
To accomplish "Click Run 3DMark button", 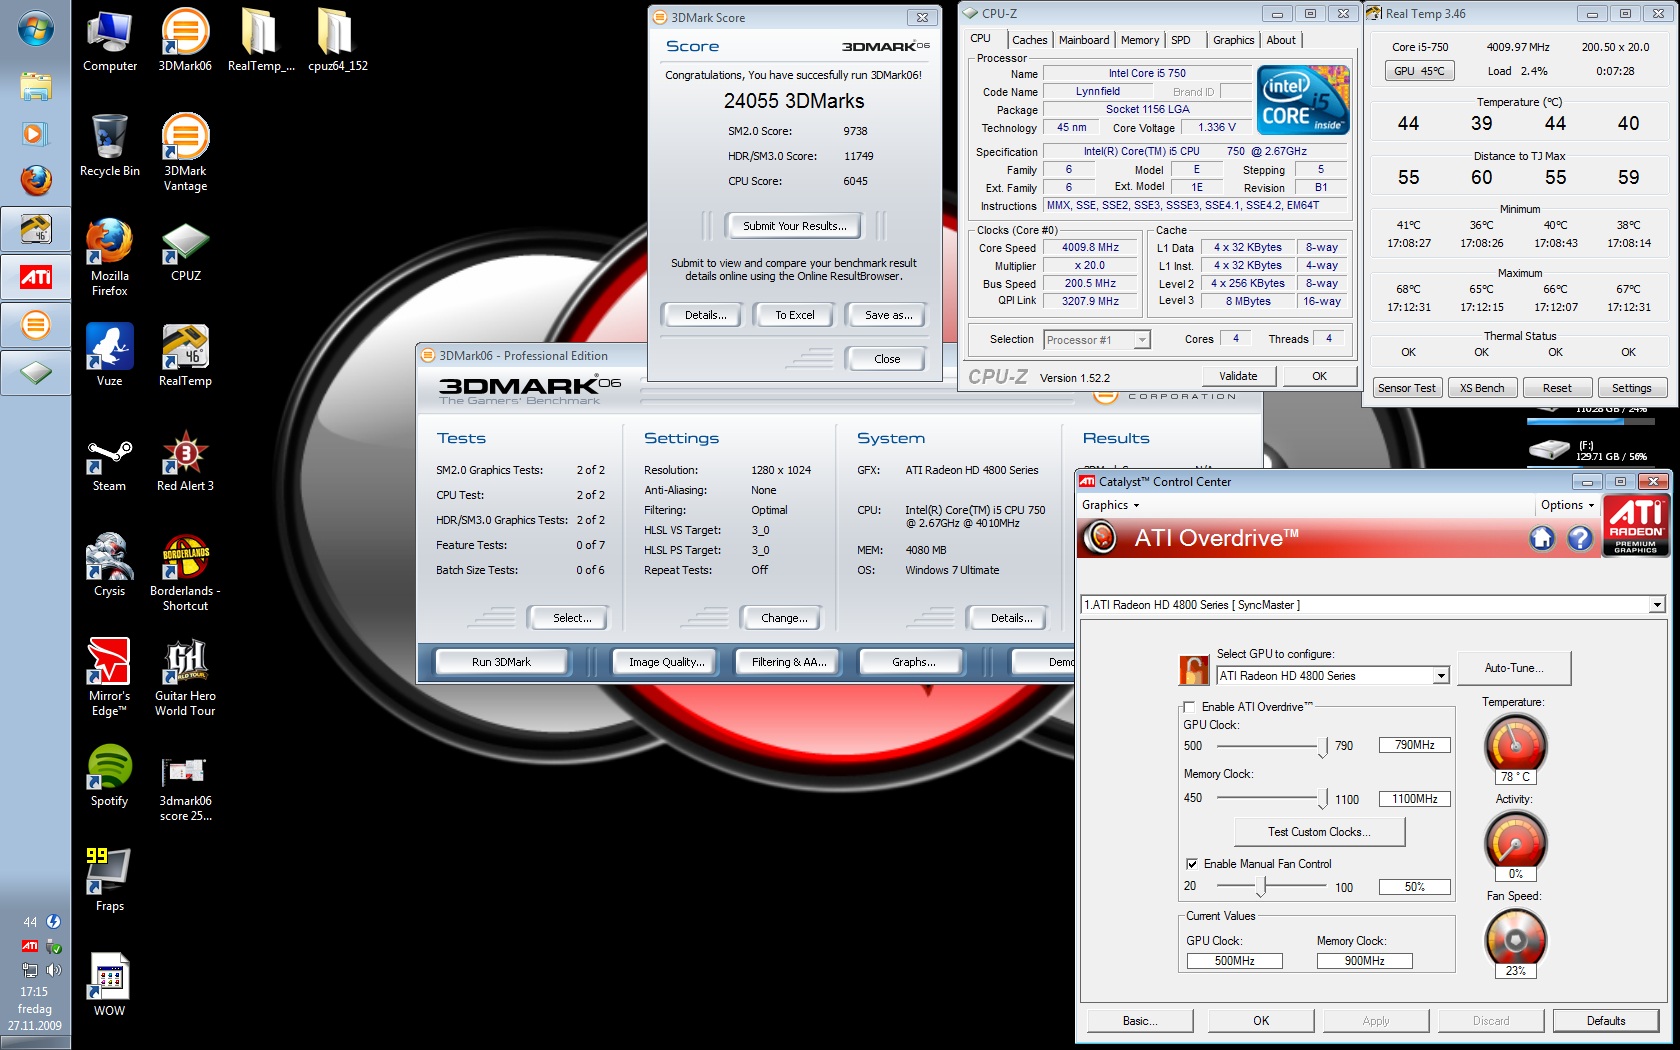I will [501, 662].
